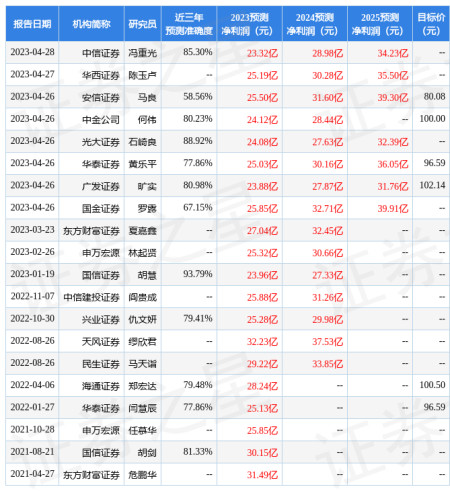450x491 pixels.
Task: Open the 中信建投证券 institution entry
Action: click(x=91, y=297)
